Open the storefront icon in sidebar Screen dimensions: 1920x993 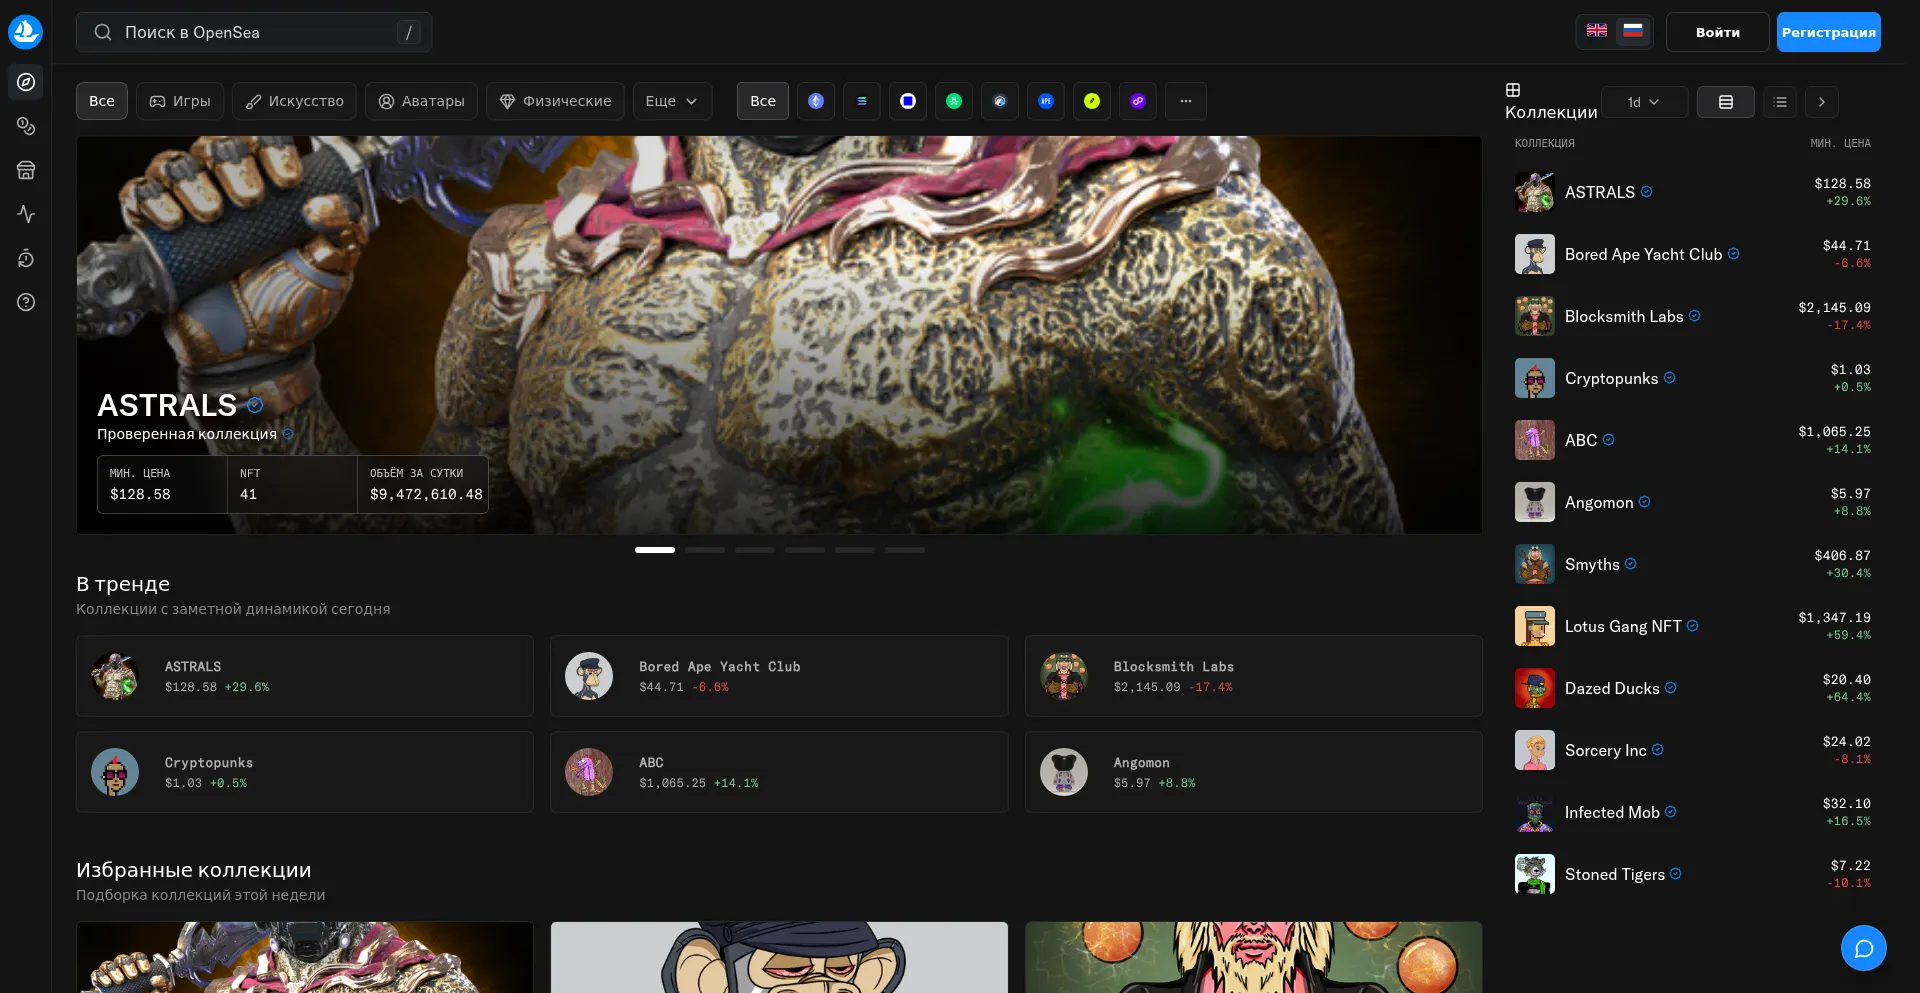click(x=26, y=170)
